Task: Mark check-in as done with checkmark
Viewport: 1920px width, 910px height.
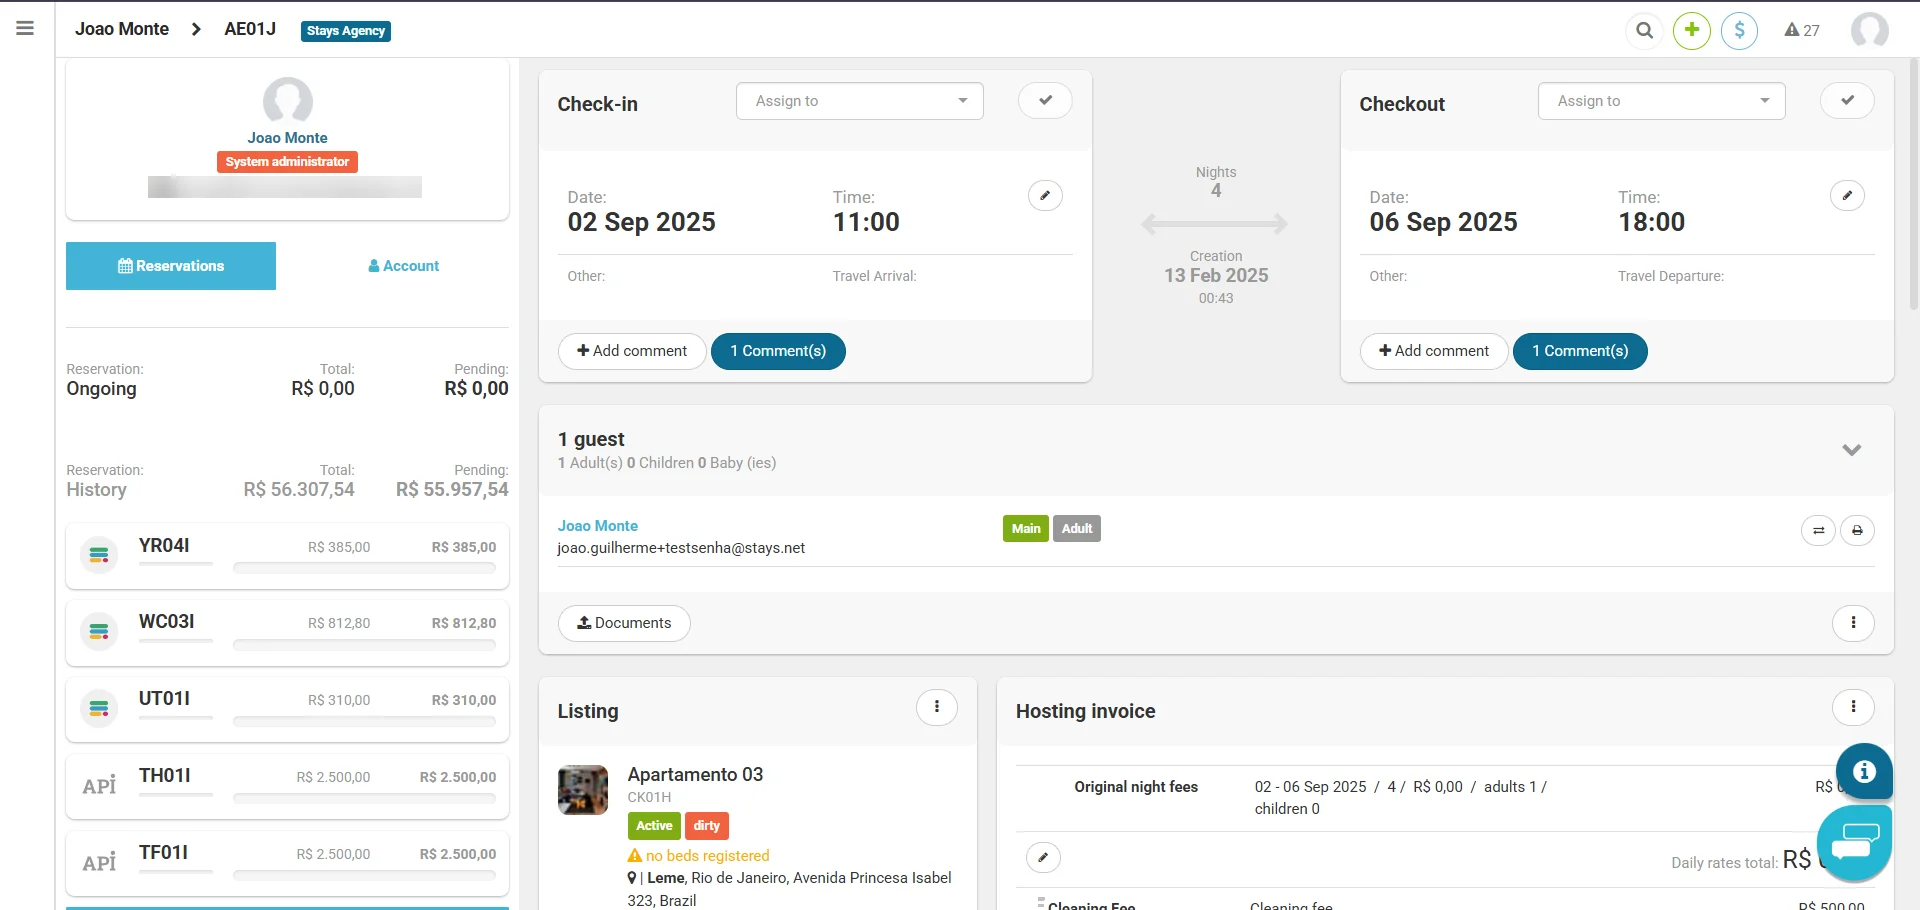Action: click(1045, 100)
